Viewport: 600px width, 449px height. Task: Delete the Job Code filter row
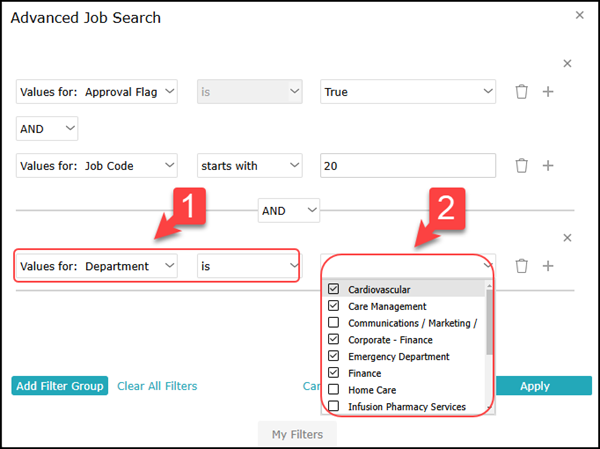[x=521, y=166]
